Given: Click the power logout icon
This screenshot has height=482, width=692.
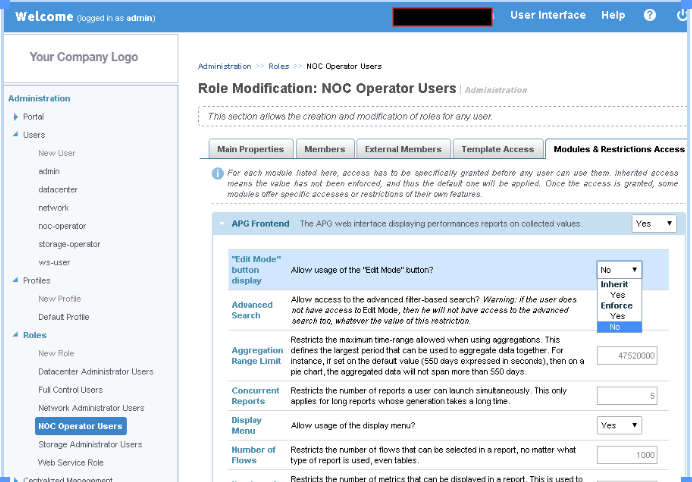Looking at the screenshot, I should pyautogui.click(x=681, y=16).
